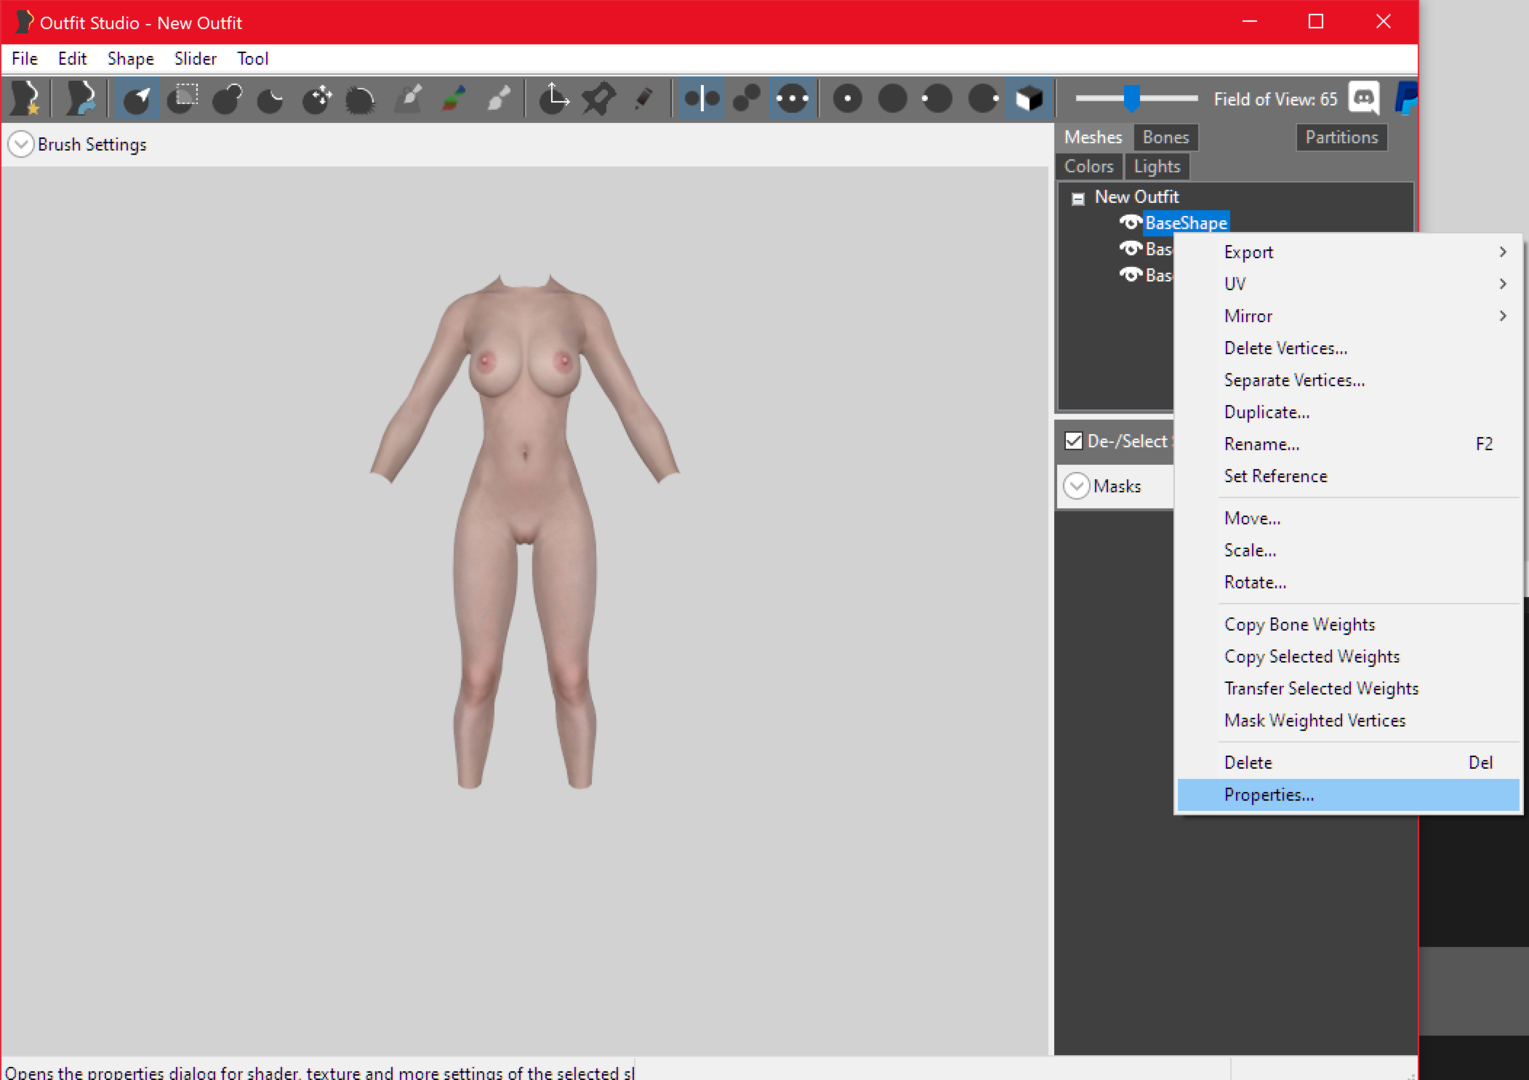This screenshot has height=1080, width=1529.
Task: Click Set Reference menu entry
Action: (1348, 476)
